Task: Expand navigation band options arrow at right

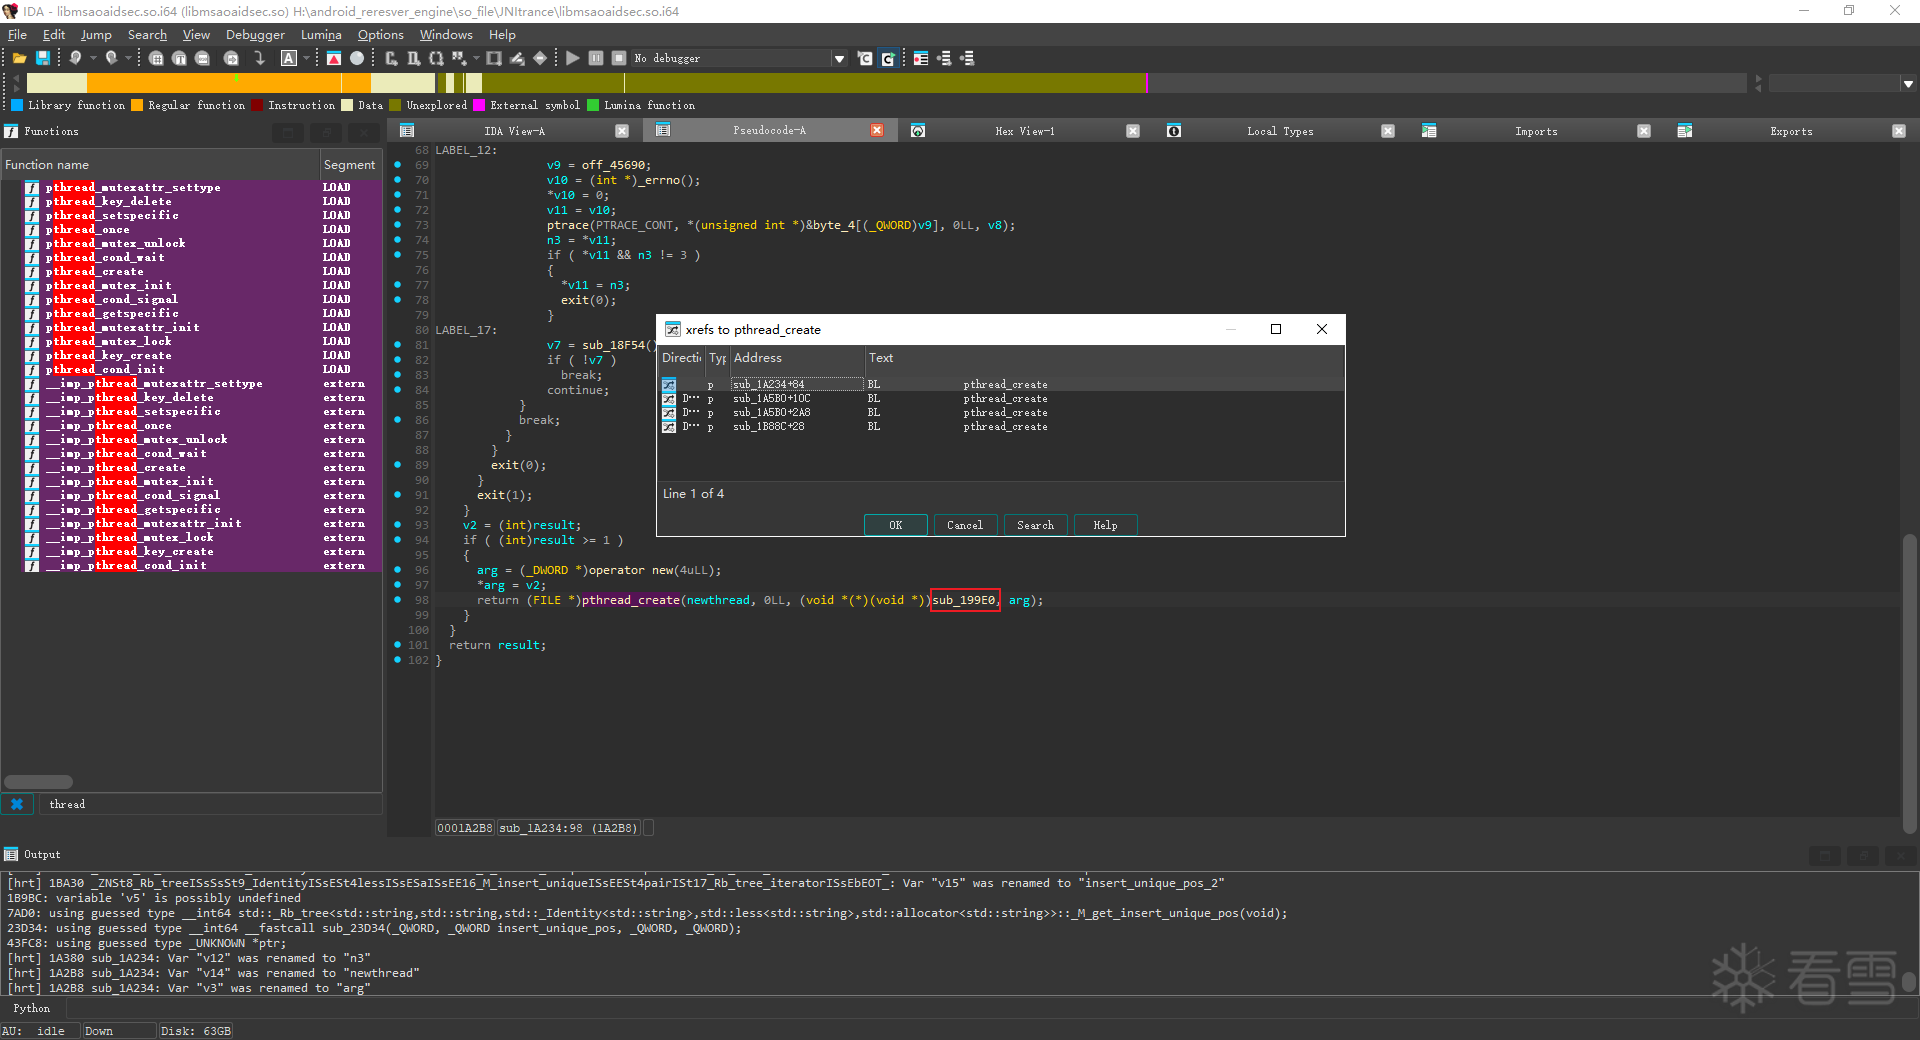Action: pos(1908,84)
